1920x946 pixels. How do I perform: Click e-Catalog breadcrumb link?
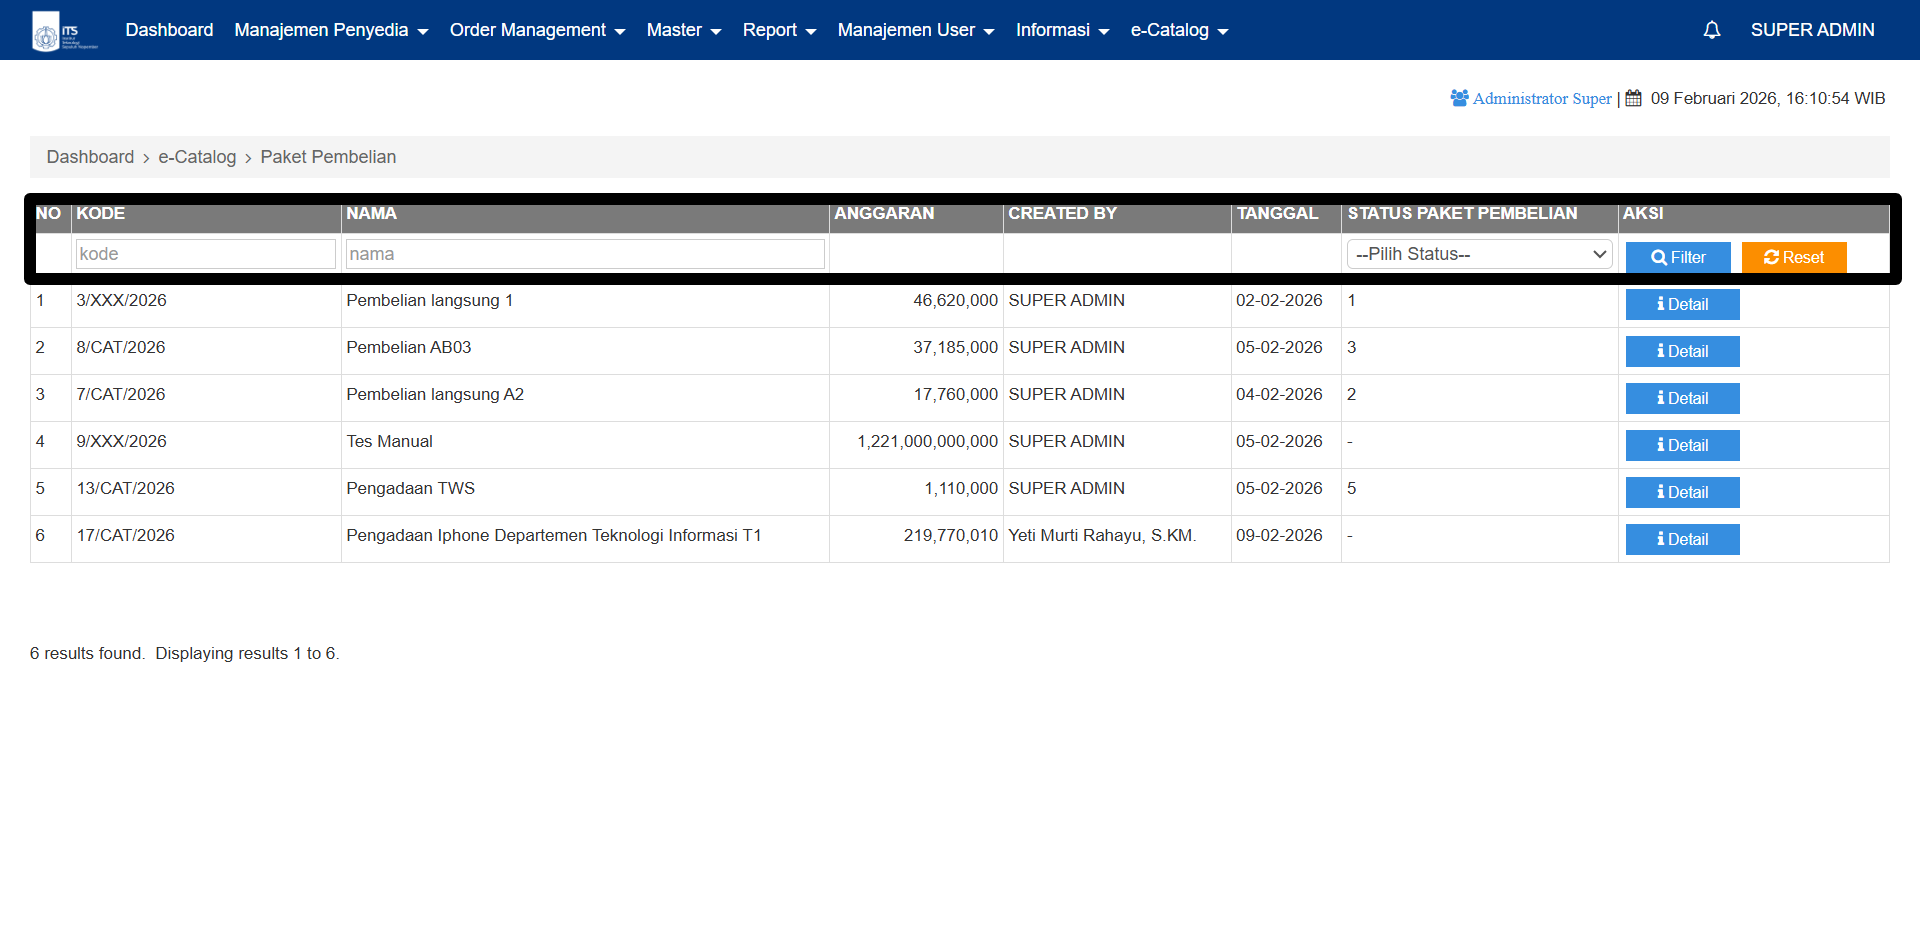(197, 157)
